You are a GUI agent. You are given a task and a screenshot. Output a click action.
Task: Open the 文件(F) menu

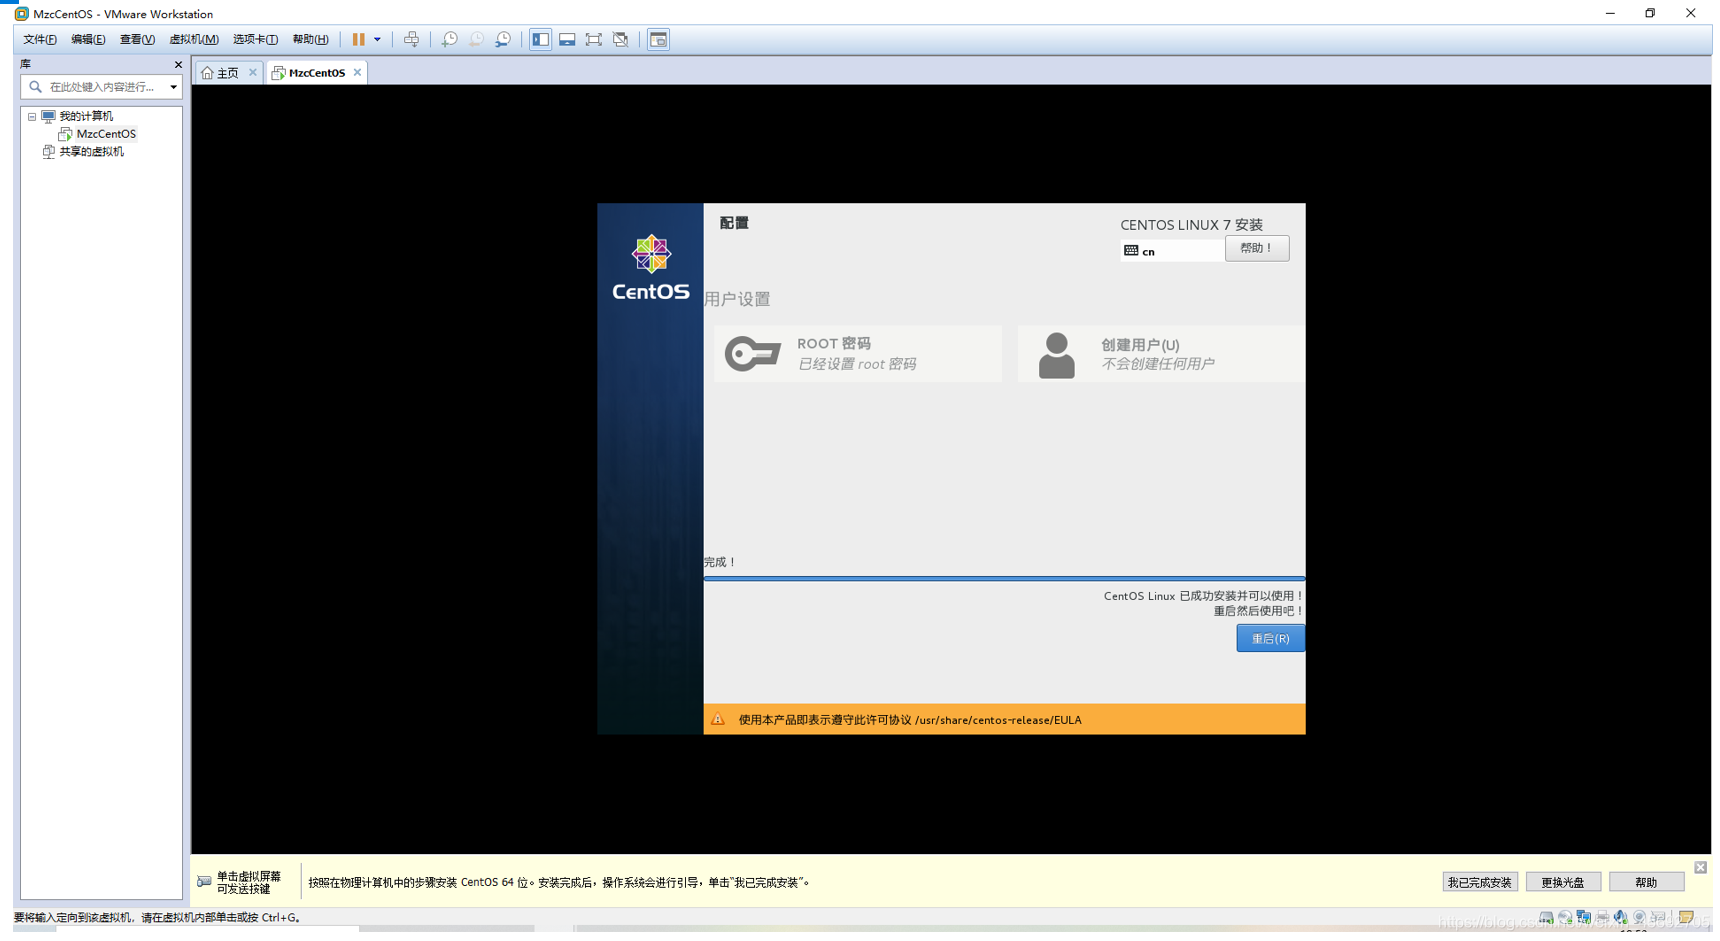(40, 40)
